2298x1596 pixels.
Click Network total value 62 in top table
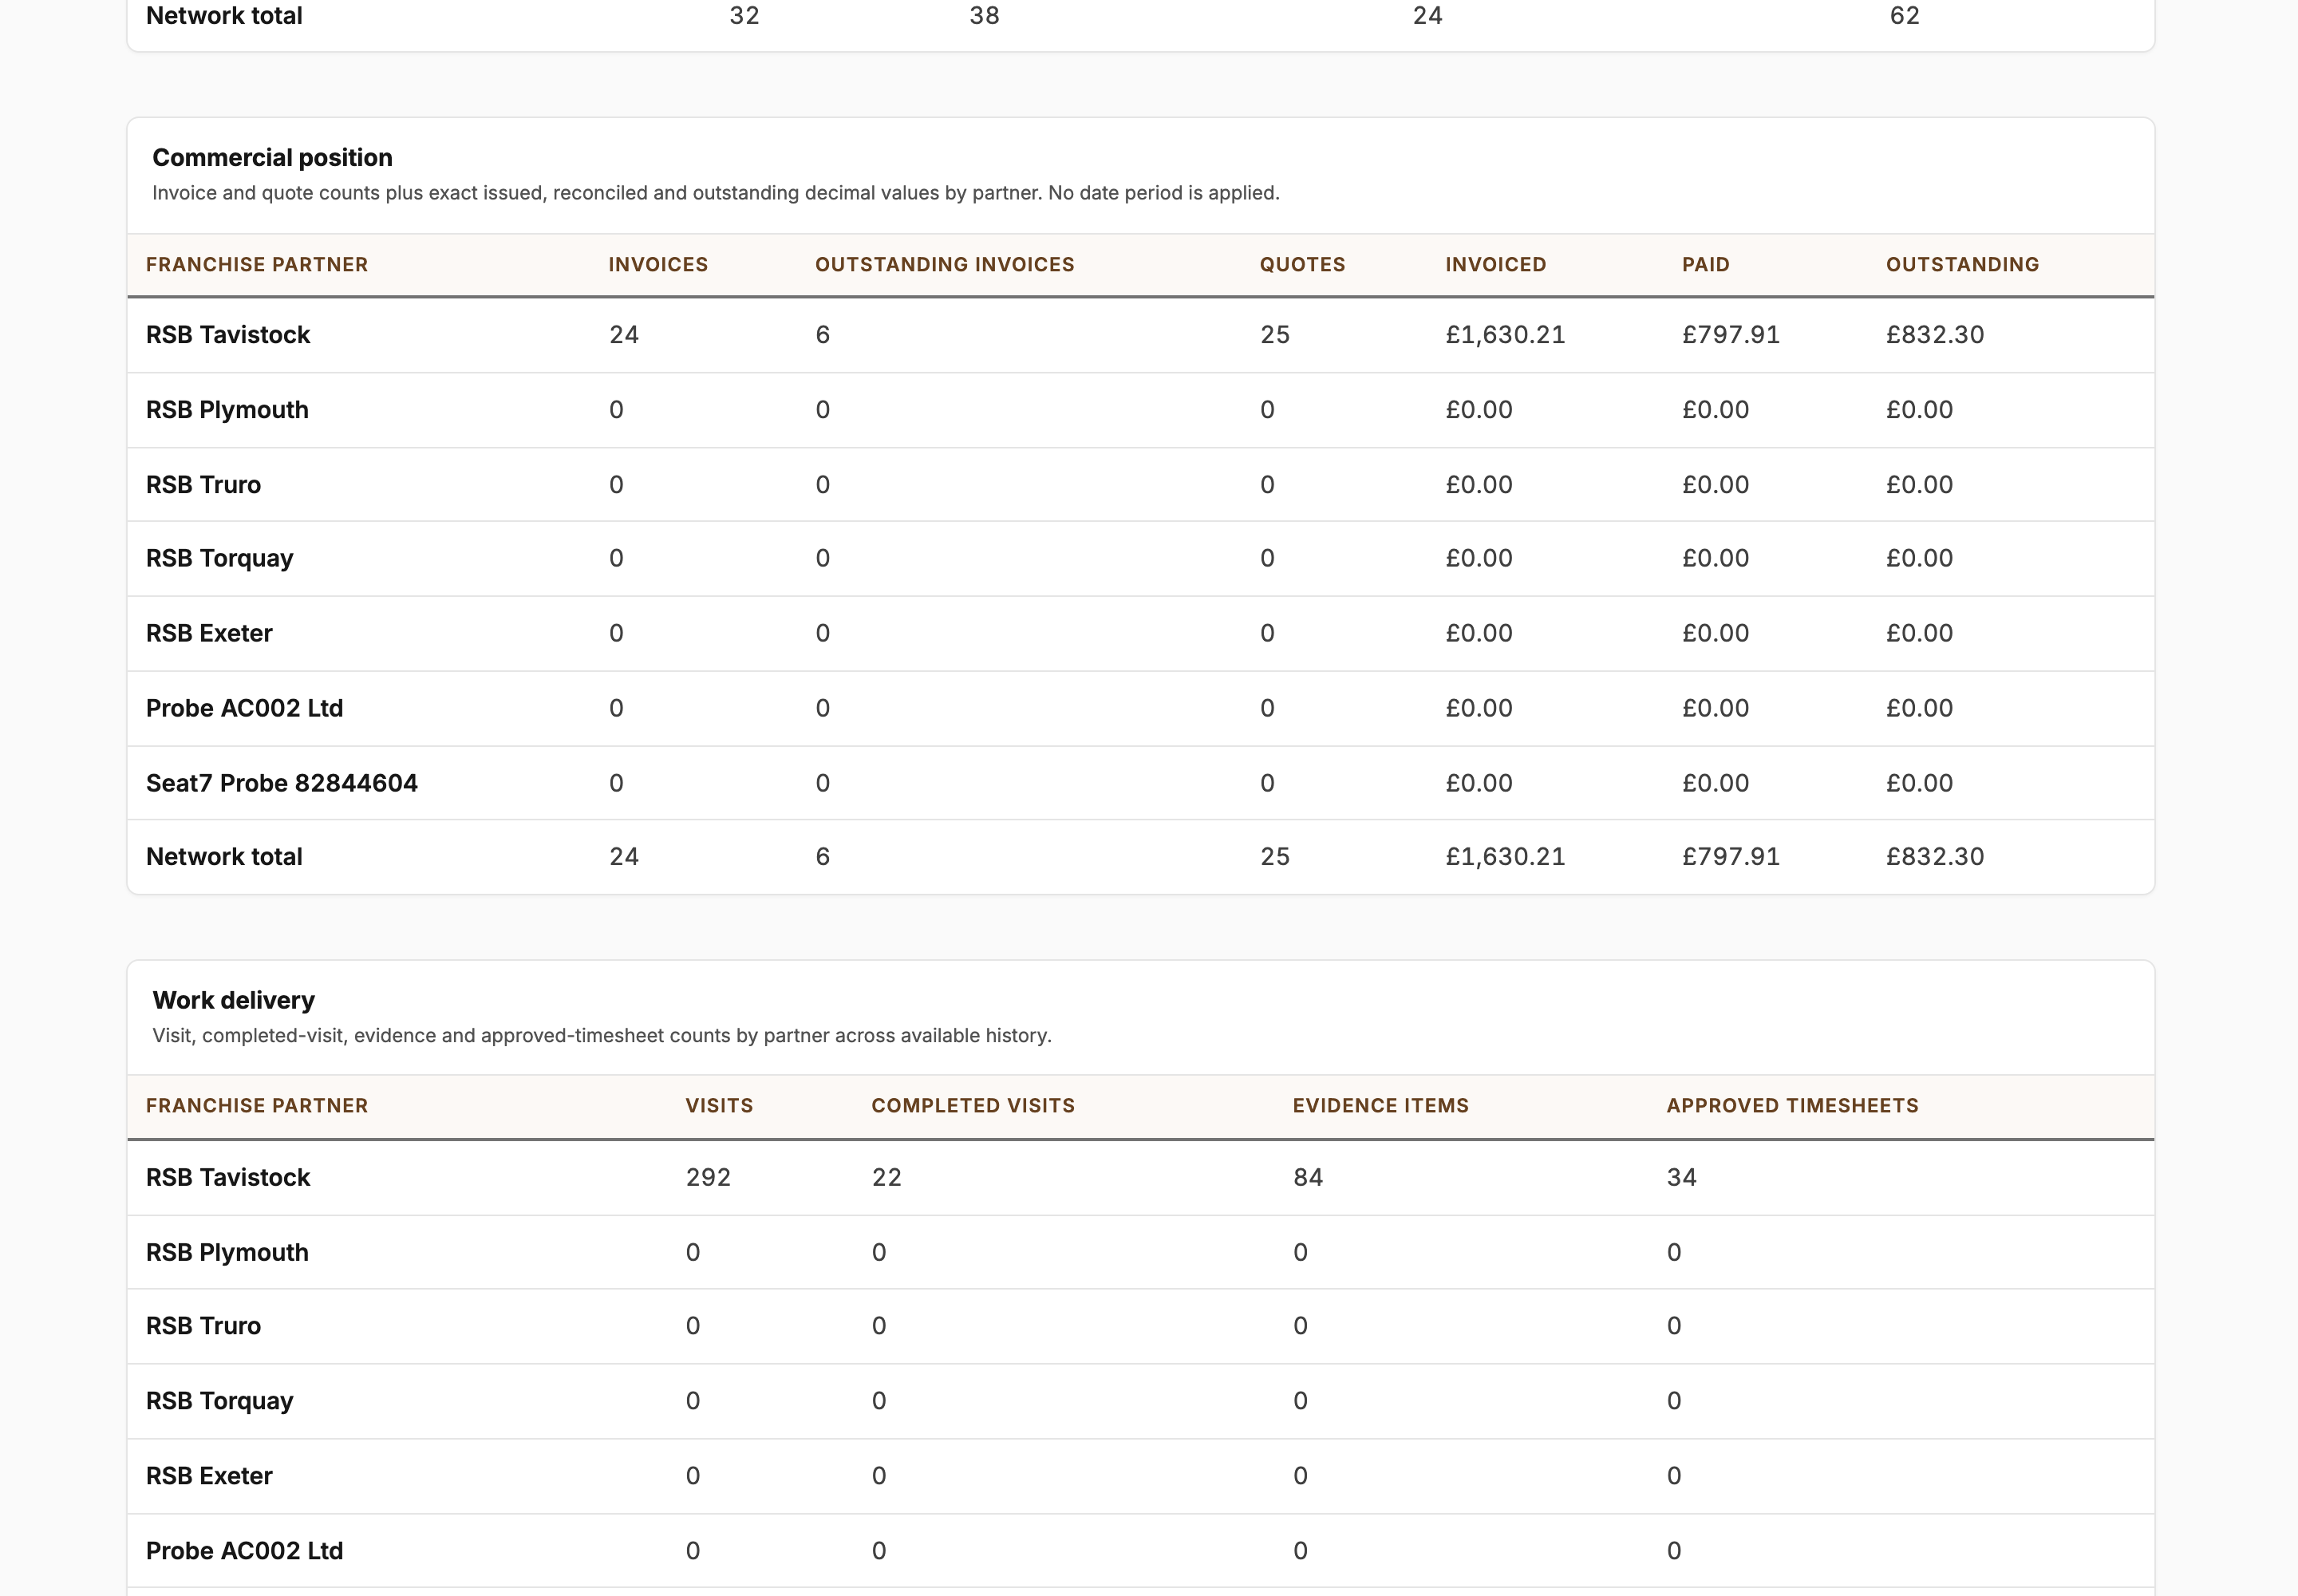pyautogui.click(x=1904, y=16)
